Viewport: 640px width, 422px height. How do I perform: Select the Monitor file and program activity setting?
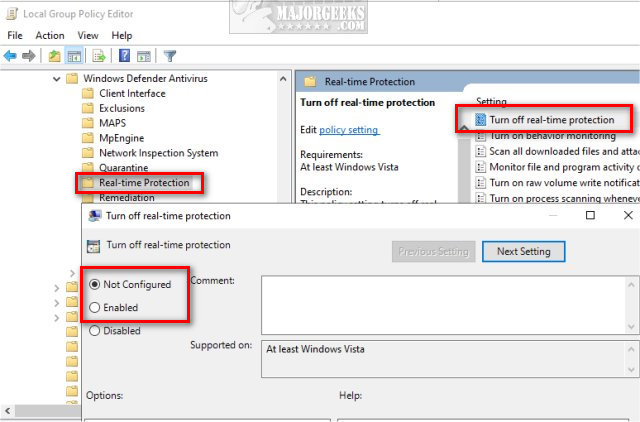pyautogui.click(x=564, y=167)
